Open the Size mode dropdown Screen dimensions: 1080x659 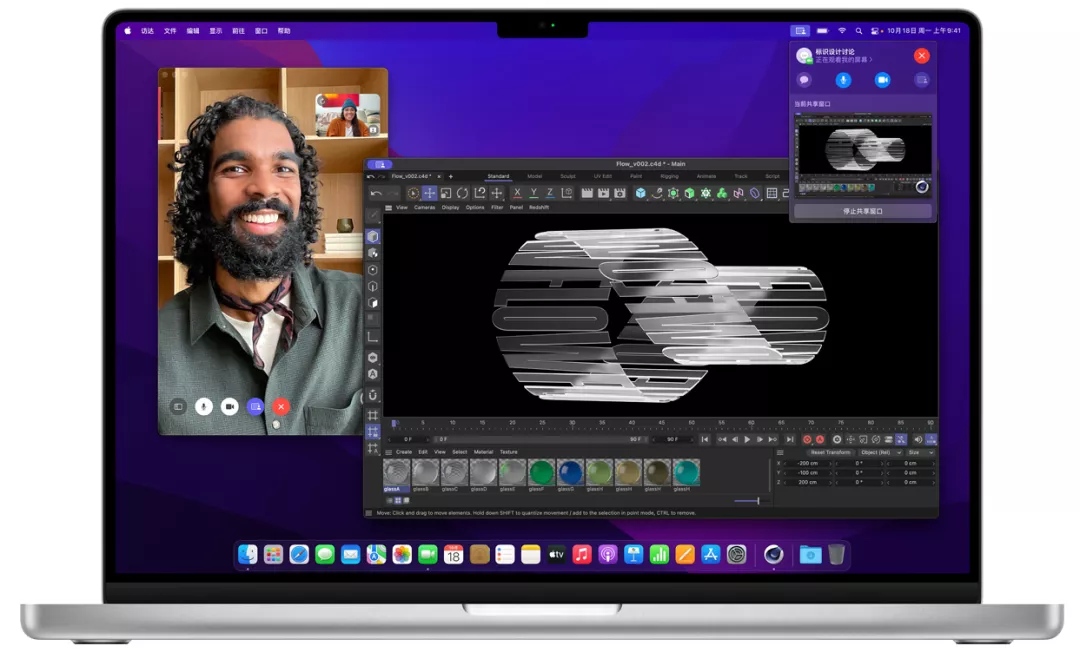pyautogui.click(x=920, y=452)
